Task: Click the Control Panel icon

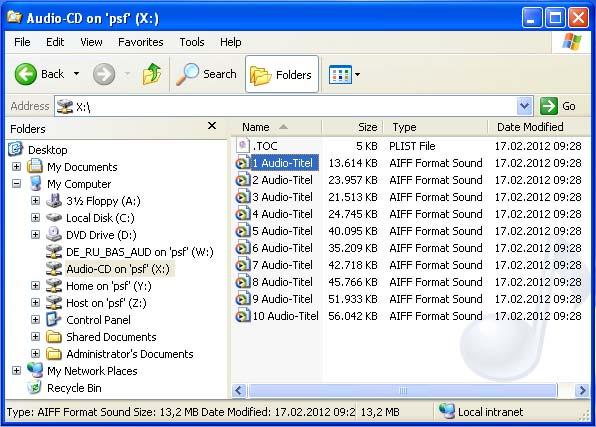Action: [54, 319]
